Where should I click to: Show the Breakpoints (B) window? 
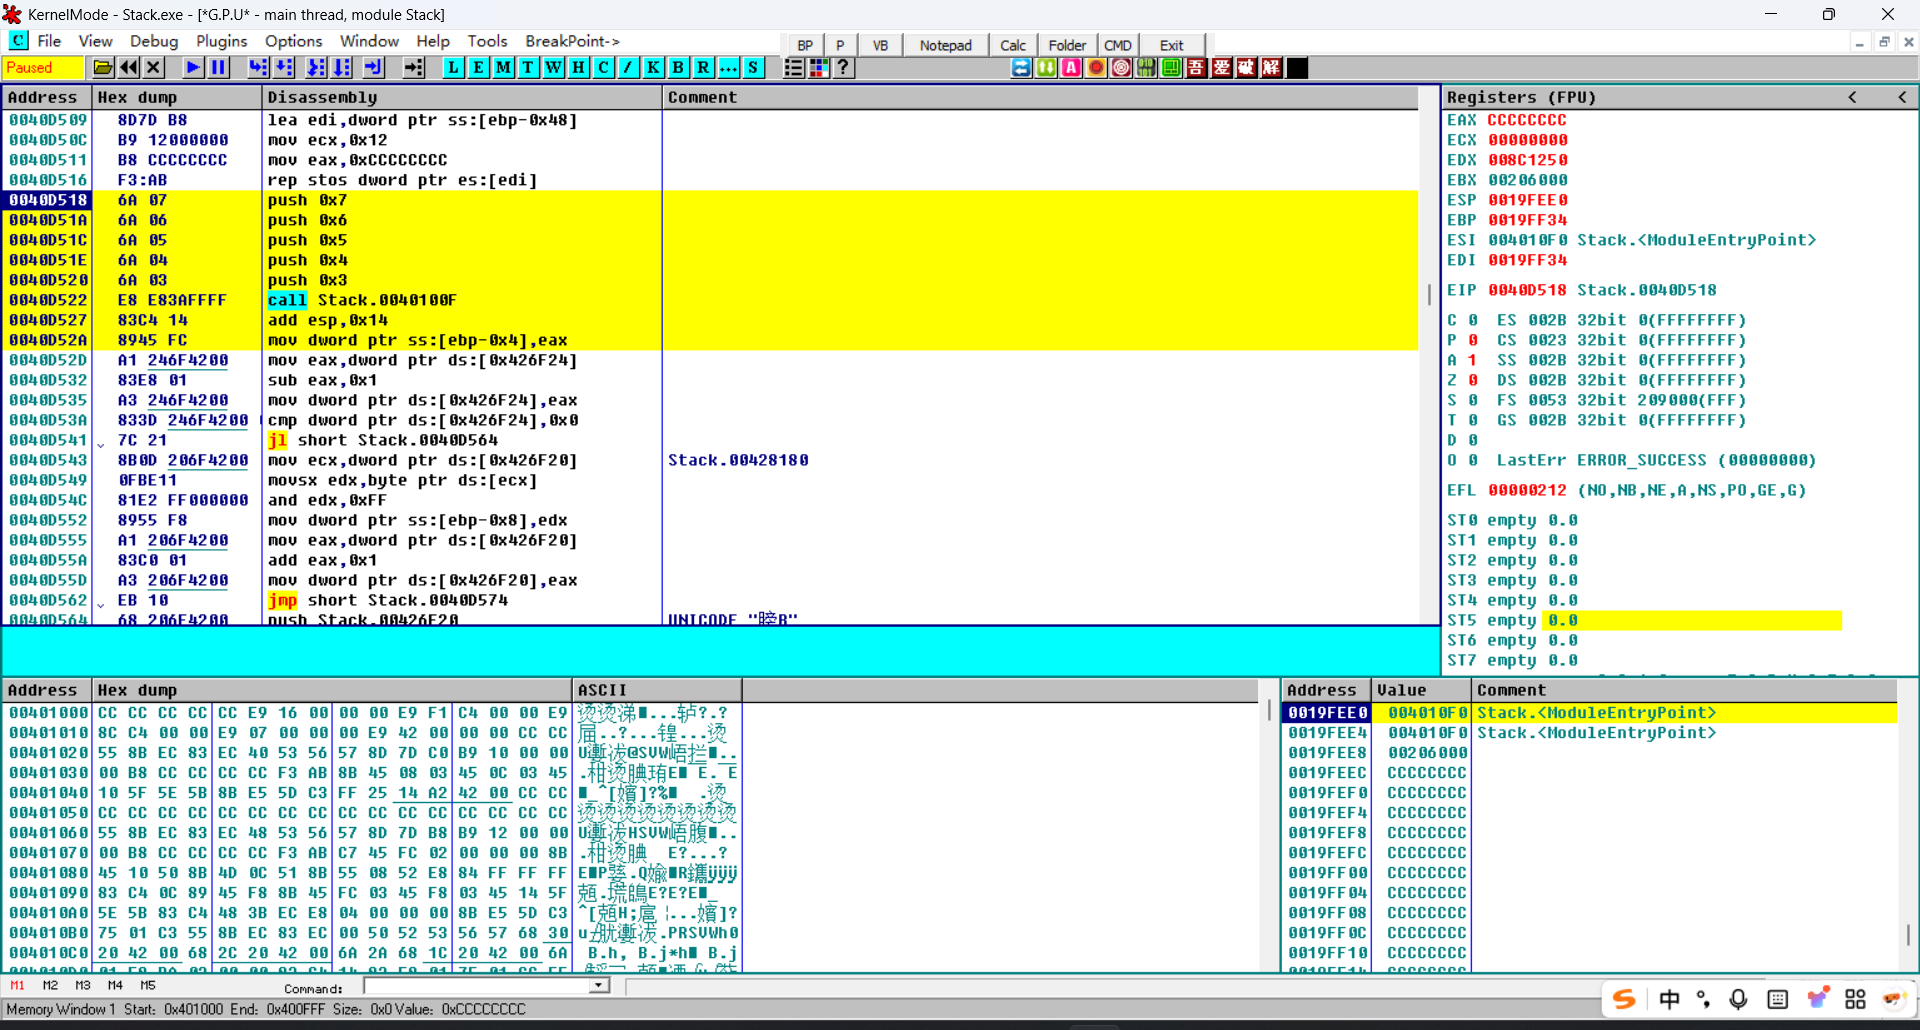[x=678, y=68]
